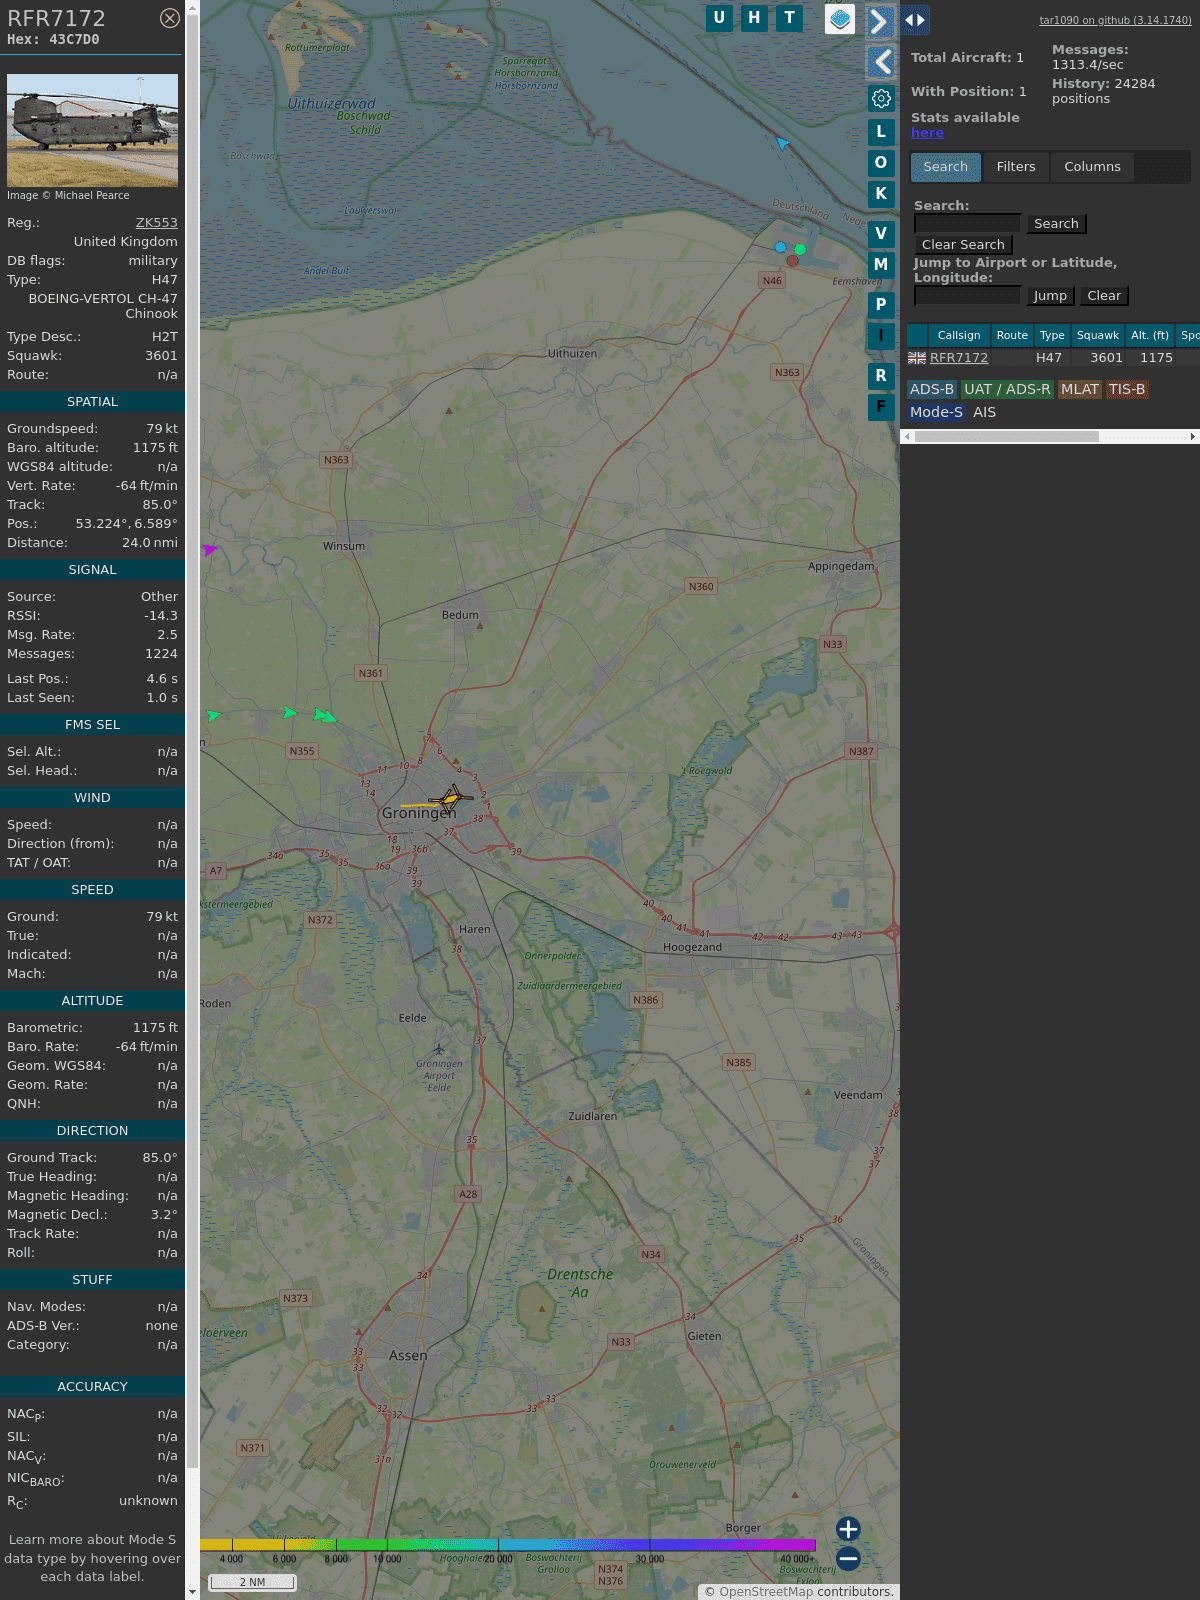Screen dimensions: 1200x1600
Task: Switch to the Filters tab
Action: [x=1016, y=167]
